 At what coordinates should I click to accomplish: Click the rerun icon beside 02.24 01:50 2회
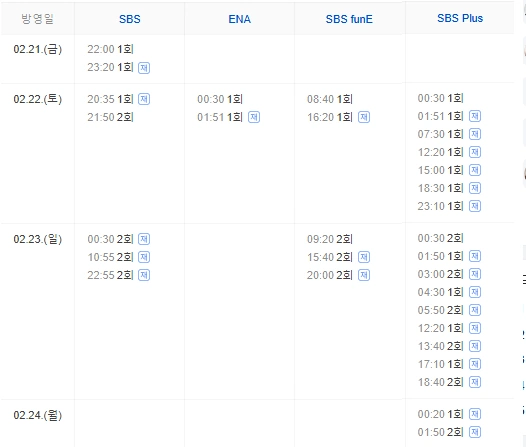click(x=475, y=433)
